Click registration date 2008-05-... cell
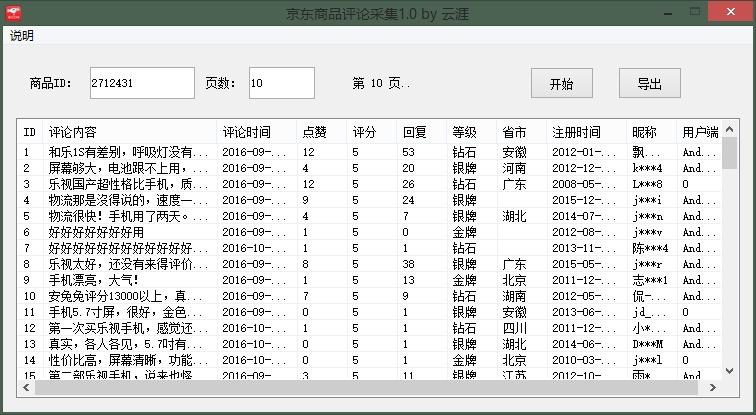The image size is (756, 415). [x=584, y=184]
